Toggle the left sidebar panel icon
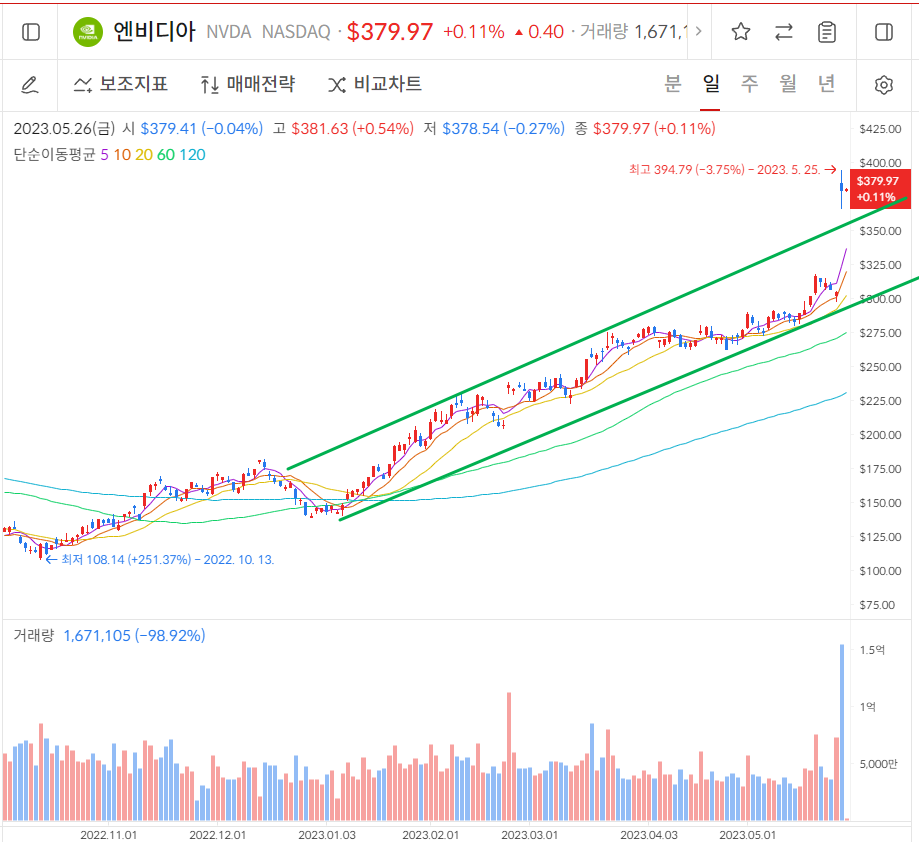This screenshot has height=842, width=919. [x=30, y=32]
